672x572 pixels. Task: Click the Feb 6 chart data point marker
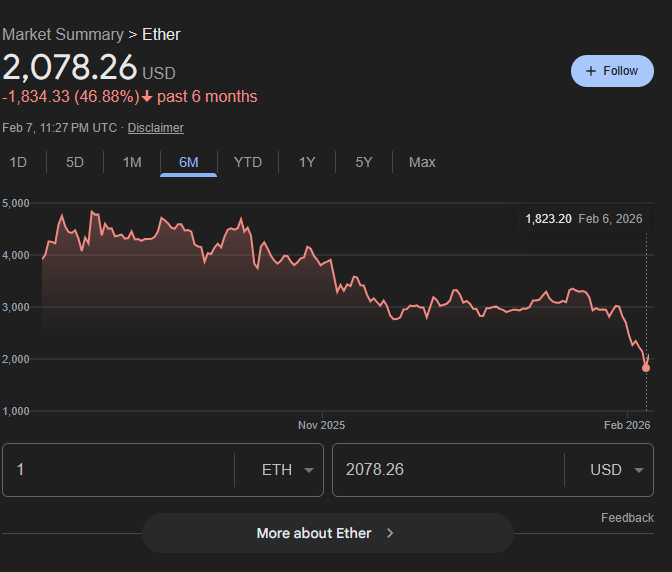[646, 368]
